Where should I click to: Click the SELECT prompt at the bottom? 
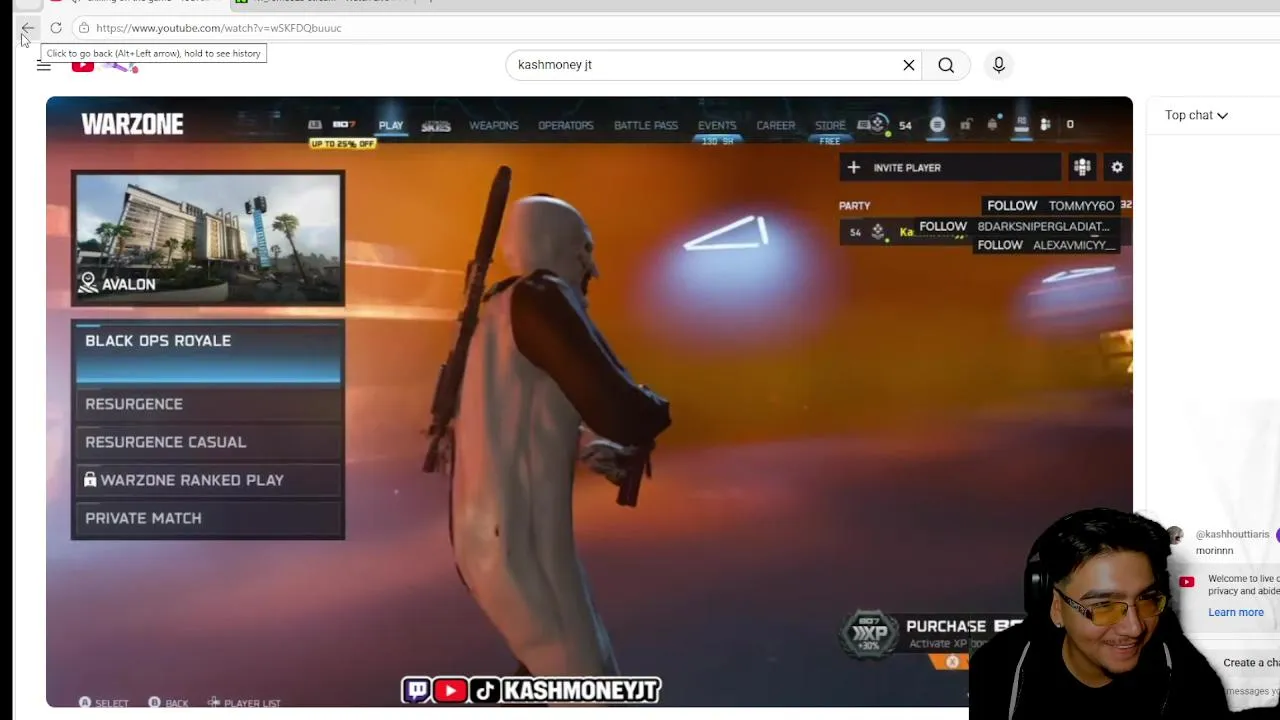point(104,703)
